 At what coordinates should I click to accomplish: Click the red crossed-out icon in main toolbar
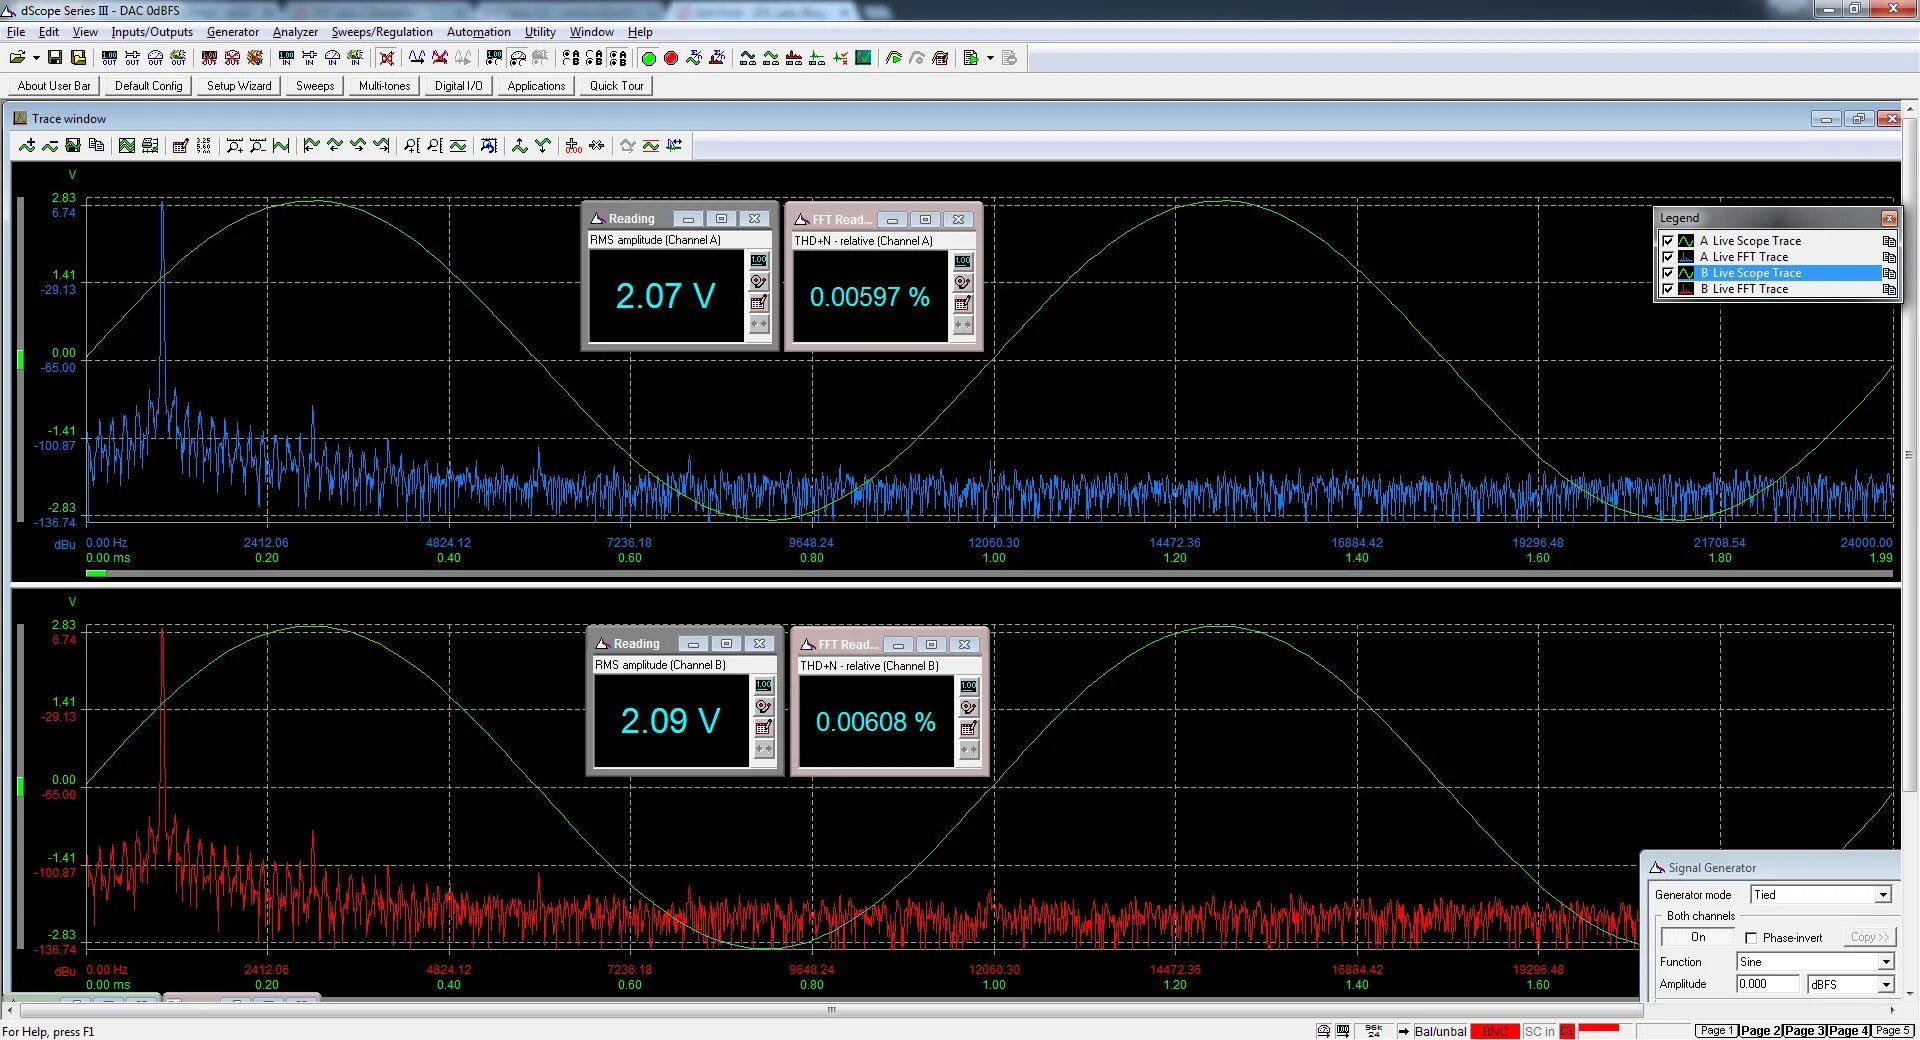(387, 58)
